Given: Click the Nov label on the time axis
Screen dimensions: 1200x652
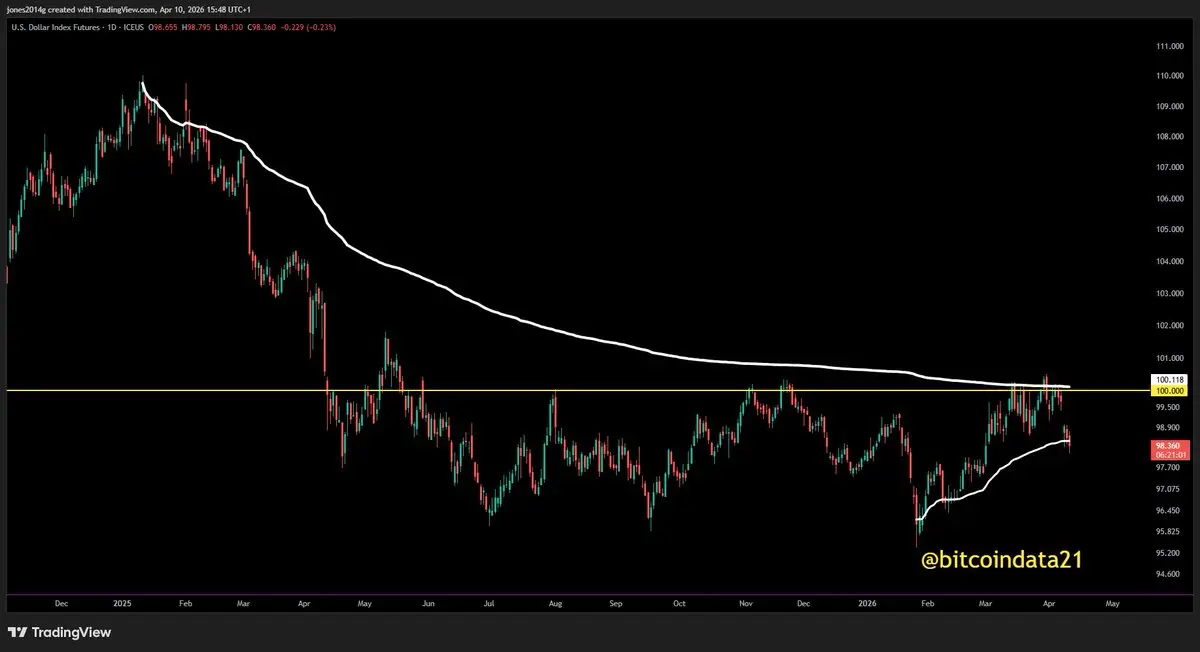Looking at the screenshot, I should tap(745, 604).
